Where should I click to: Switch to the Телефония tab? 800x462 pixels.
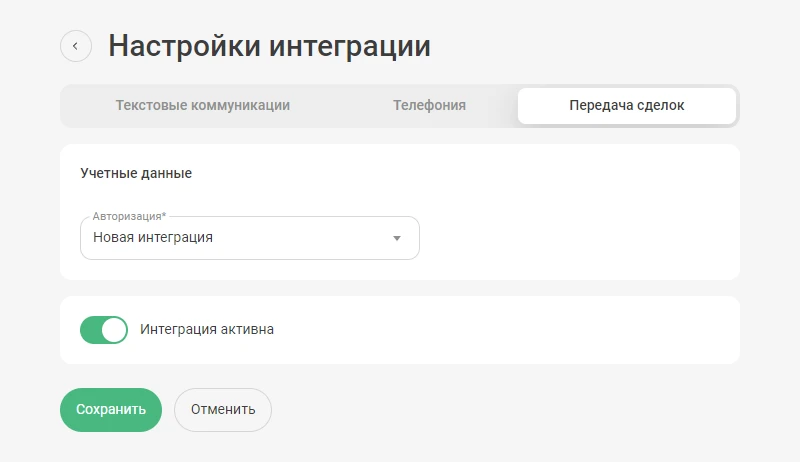[429, 106]
